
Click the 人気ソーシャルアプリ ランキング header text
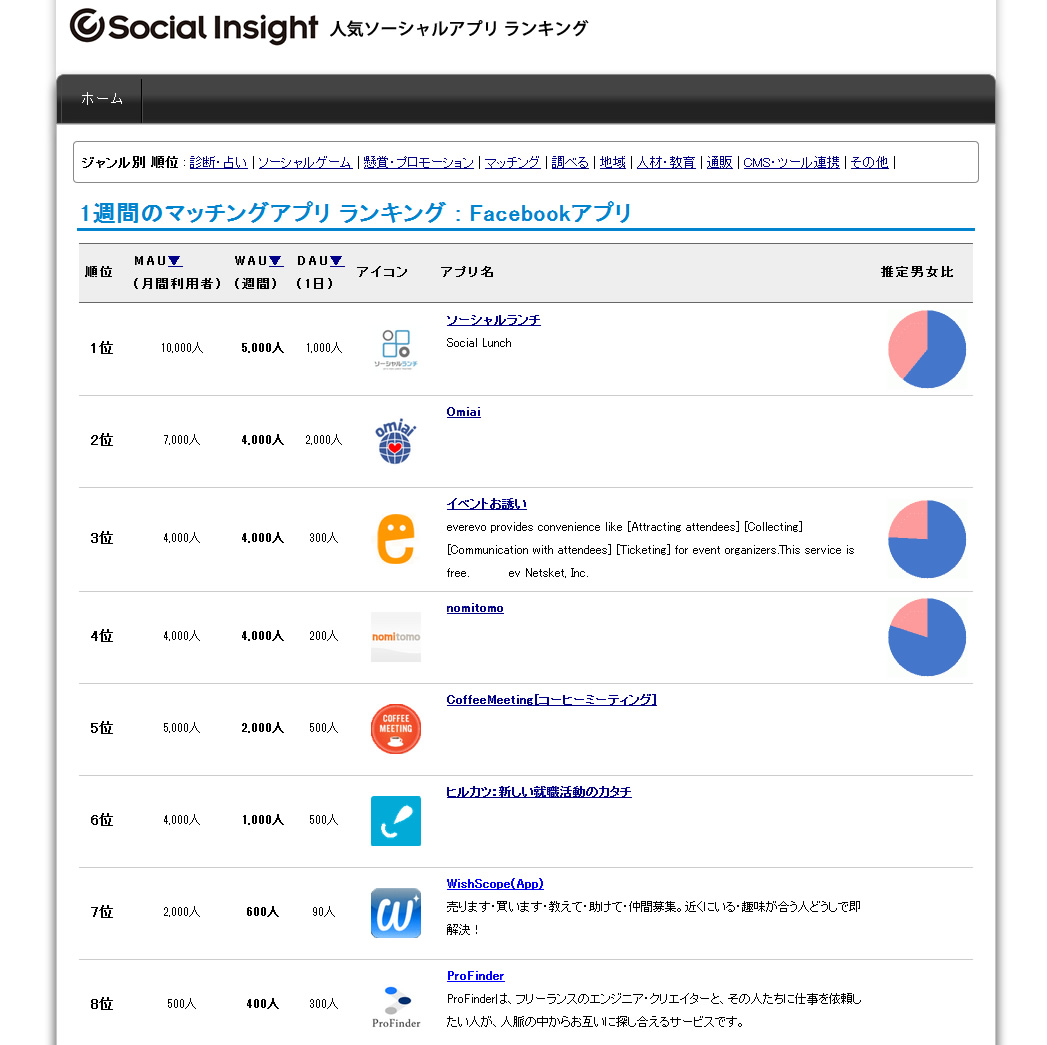click(x=459, y=29)
